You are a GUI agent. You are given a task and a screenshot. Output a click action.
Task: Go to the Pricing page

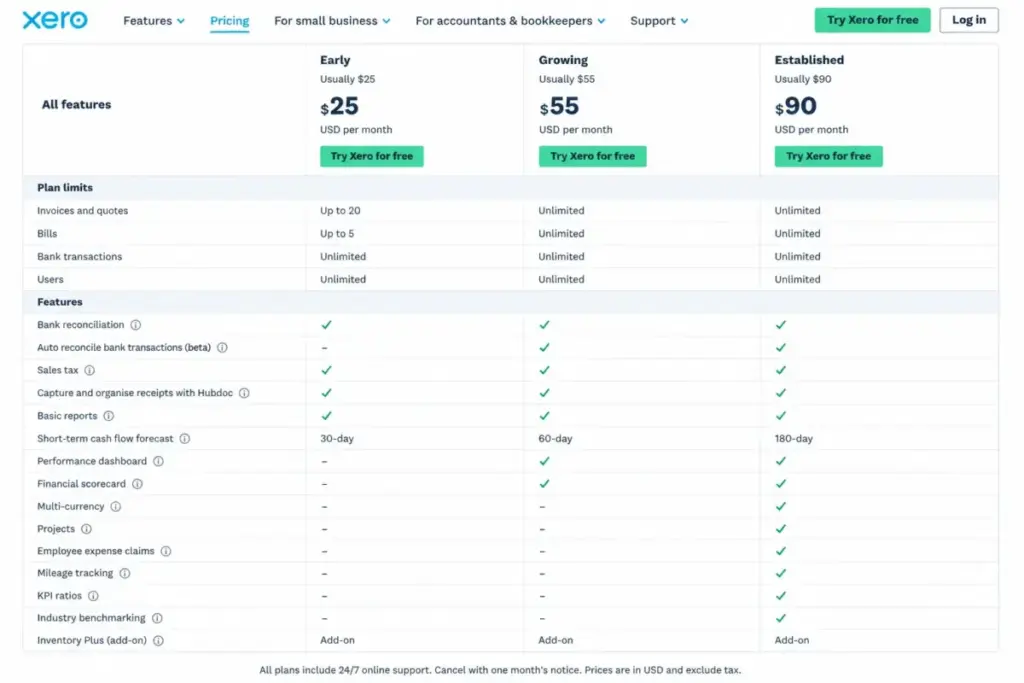(x=229, y=21)
